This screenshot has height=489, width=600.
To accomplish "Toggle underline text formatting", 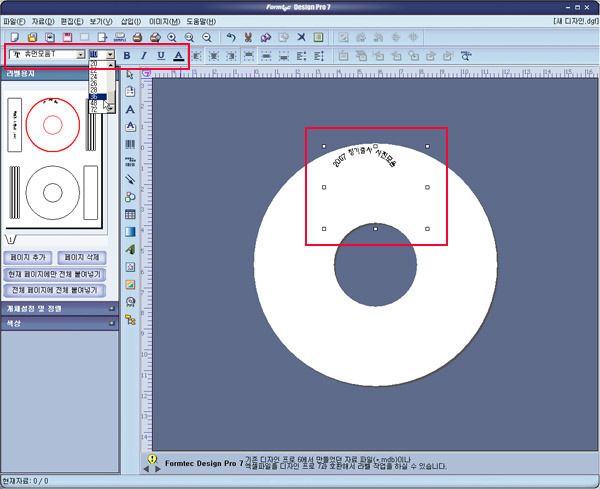I will [x=161, y=55].
